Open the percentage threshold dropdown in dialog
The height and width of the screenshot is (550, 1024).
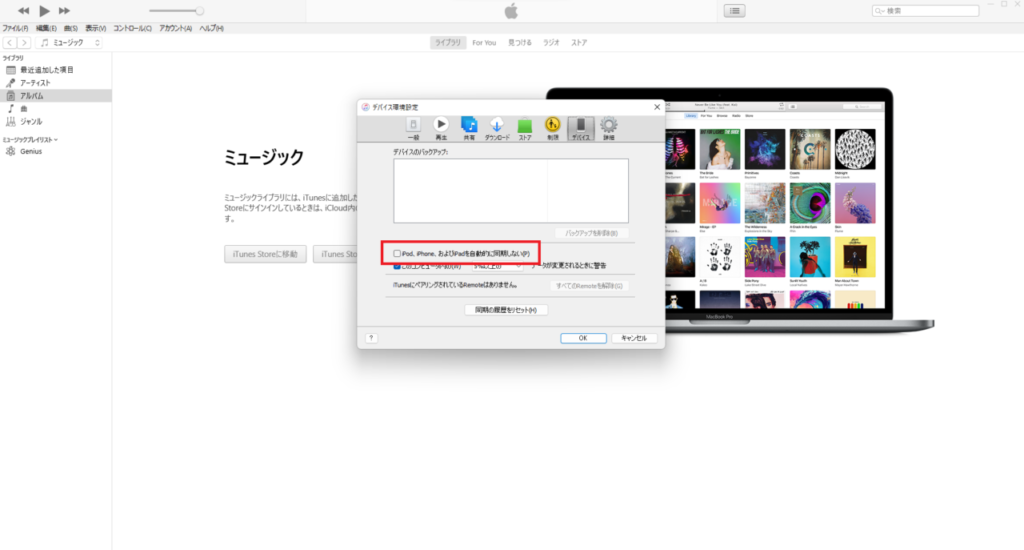point(497,266)
